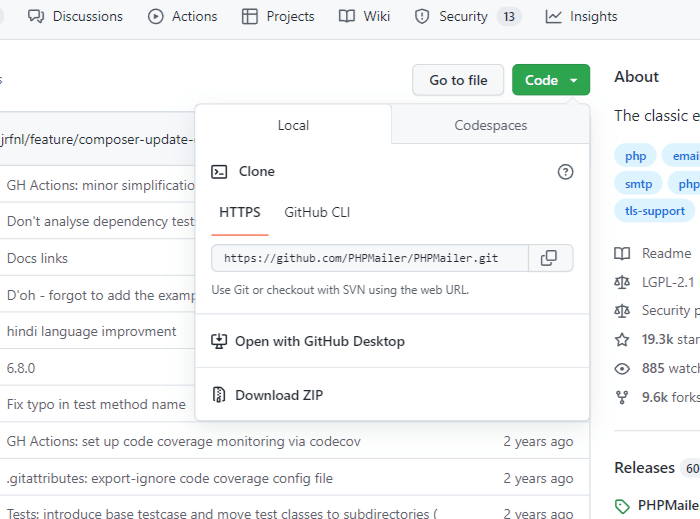Click the Security policy scale icon
This screenshot has height=519, width=700.
pyautogui.click(x=622, y=311)
